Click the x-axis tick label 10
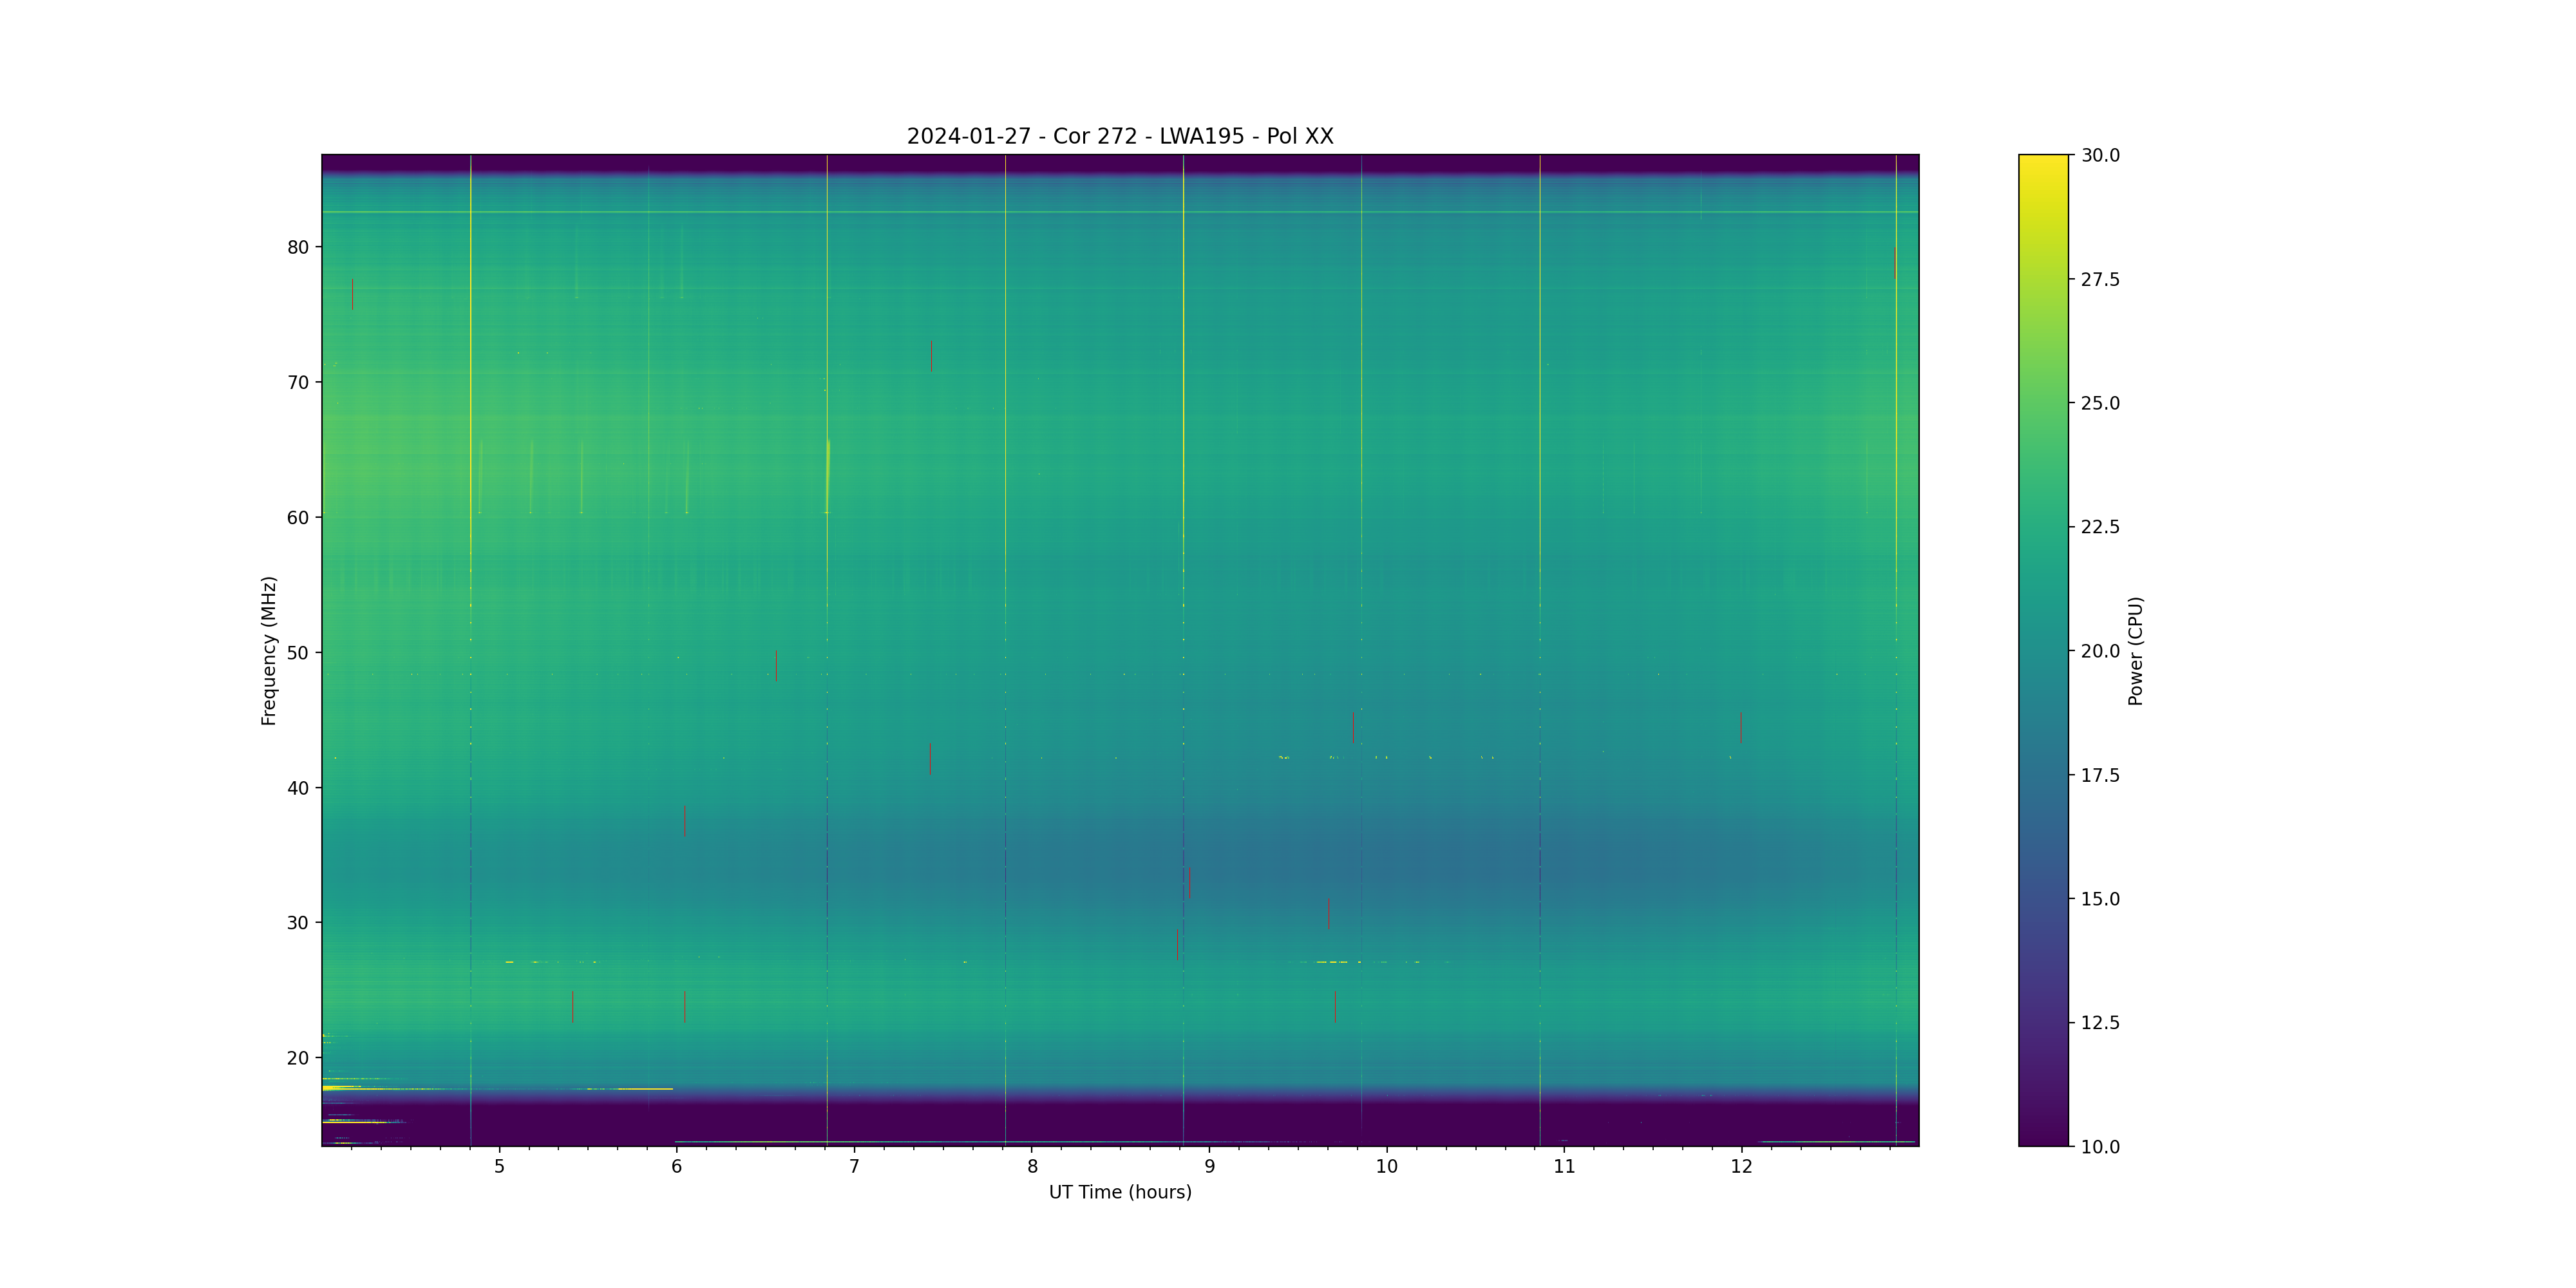 coord(1386,1167)
